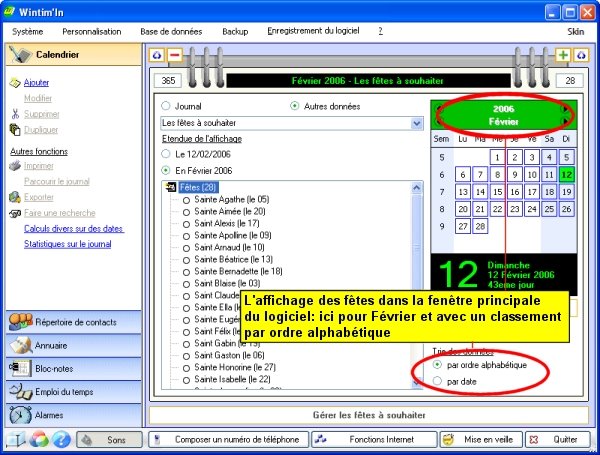Click Composer un numéro de téléphone button

(228, 439)
